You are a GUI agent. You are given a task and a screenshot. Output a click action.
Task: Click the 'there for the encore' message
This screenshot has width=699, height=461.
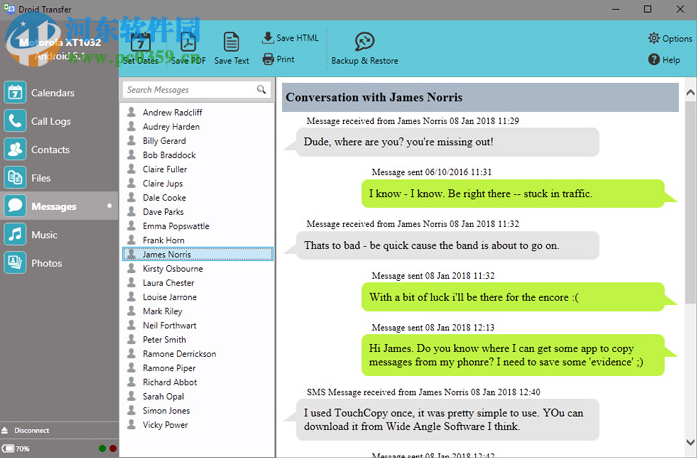coord(513,297)
